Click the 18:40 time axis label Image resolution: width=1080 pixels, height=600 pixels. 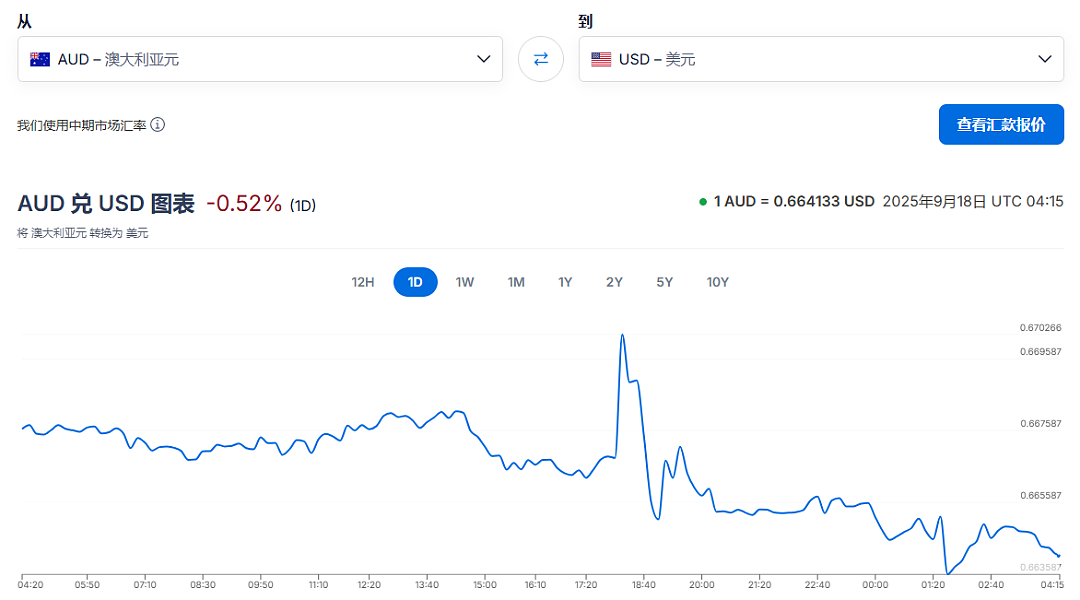click(x=643, y=585)
